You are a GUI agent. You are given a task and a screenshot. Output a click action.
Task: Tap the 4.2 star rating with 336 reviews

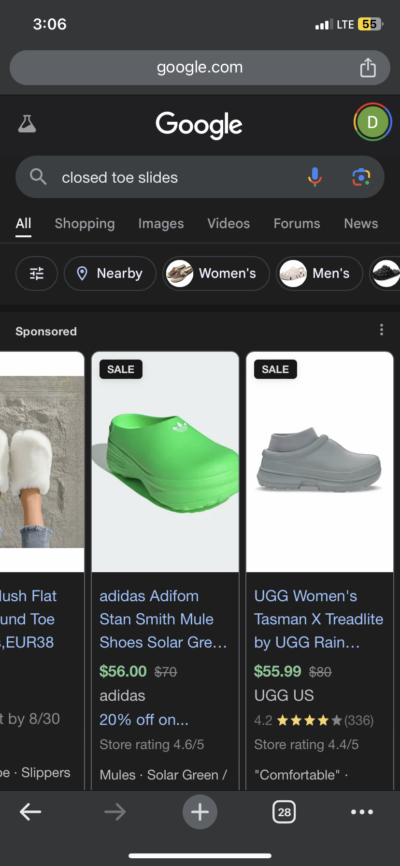(314, 720)
